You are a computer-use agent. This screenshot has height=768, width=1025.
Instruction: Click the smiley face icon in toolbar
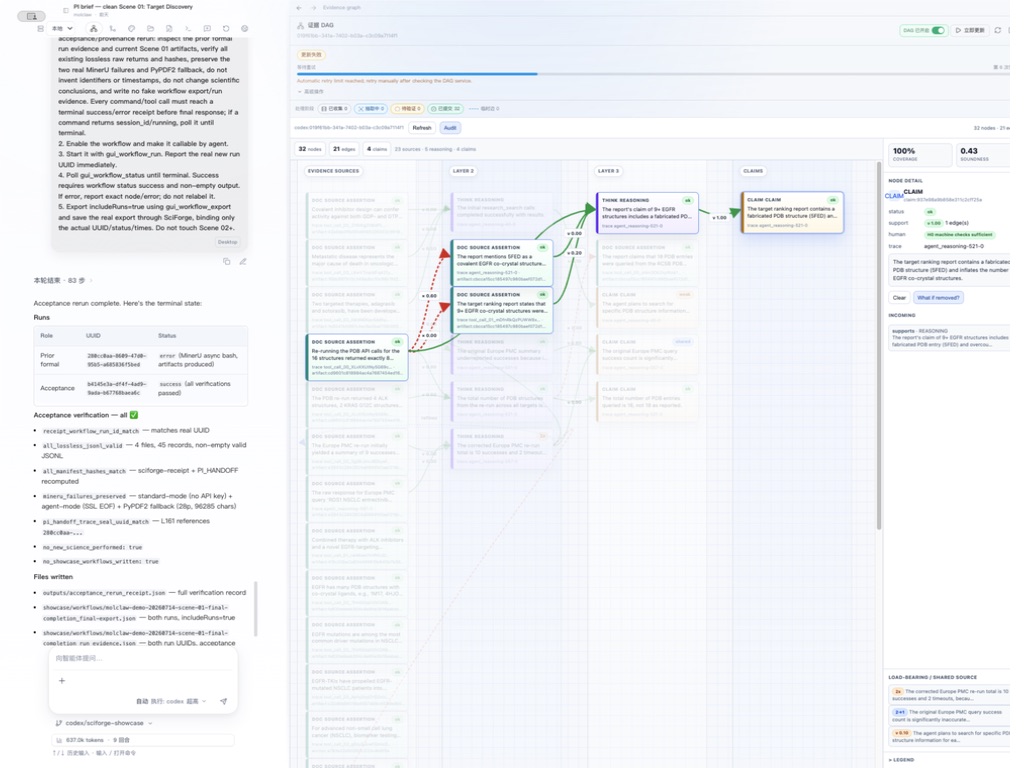point(244,29)
